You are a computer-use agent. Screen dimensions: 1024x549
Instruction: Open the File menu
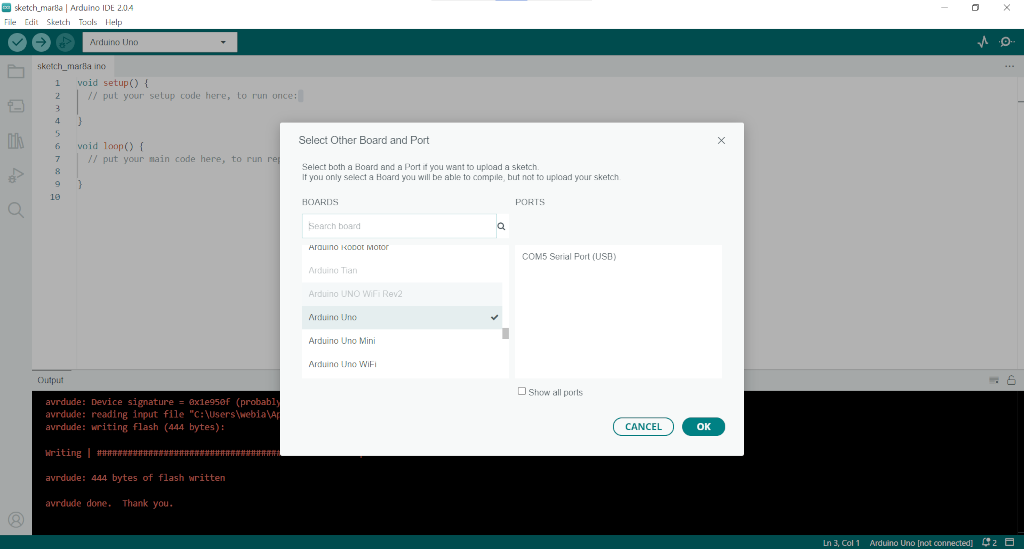point(10,22)
